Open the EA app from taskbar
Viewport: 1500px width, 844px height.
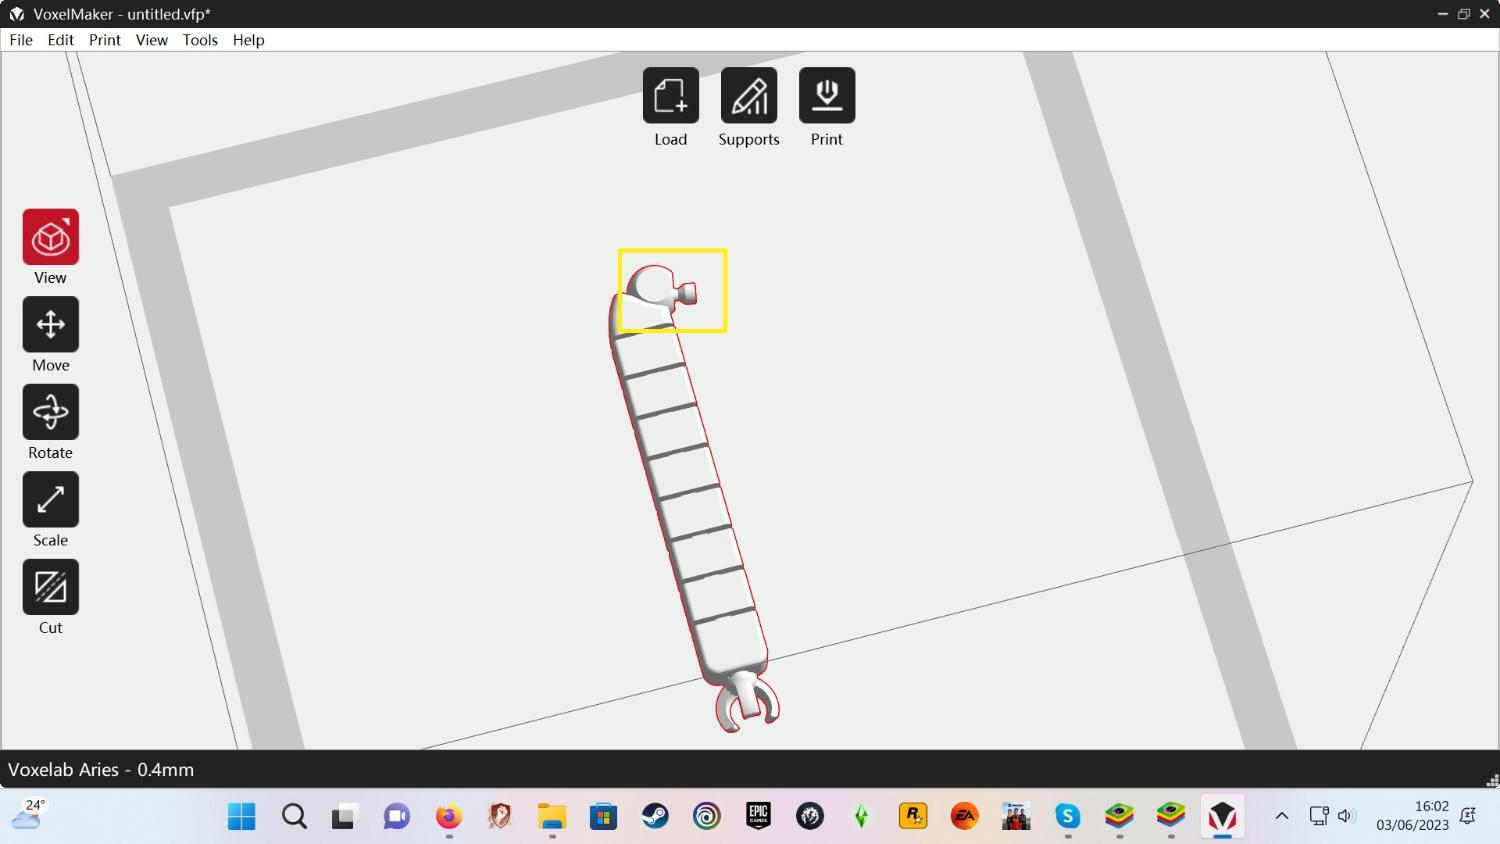pos(965,817)
